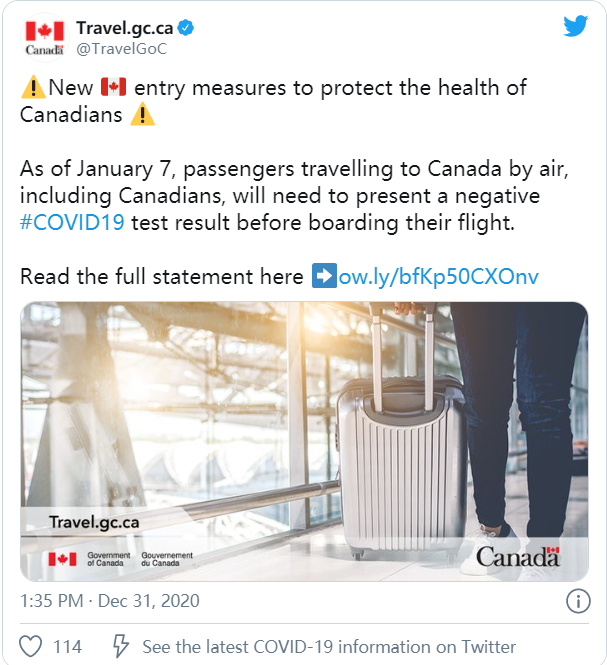This screenshot has width=607, height=665.
Task: Click the Government of Canada logo in the image
Action: (122, 558)
